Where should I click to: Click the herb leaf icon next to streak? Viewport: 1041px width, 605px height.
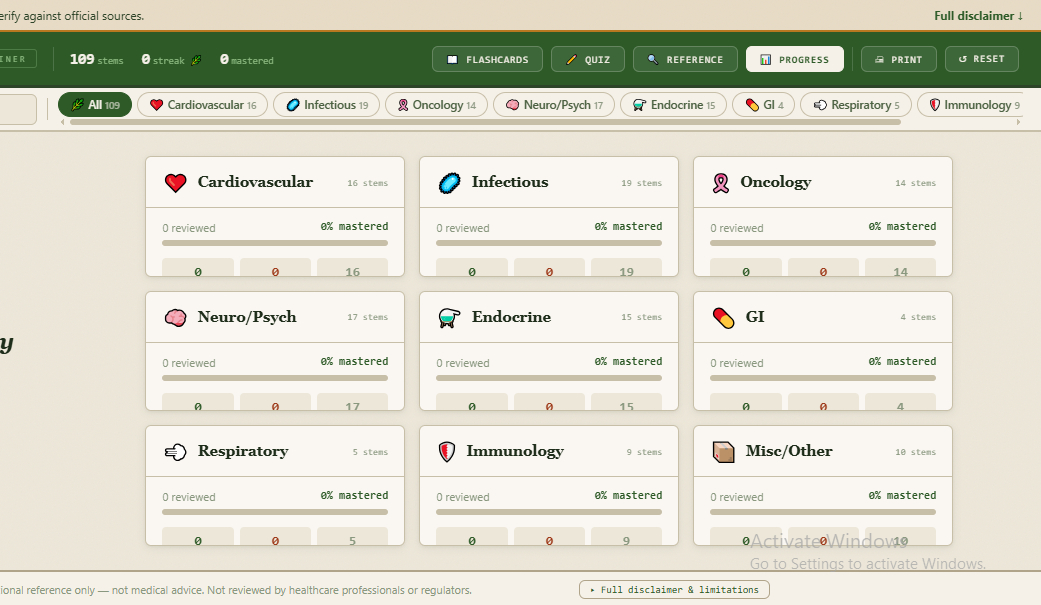point(196,60)
